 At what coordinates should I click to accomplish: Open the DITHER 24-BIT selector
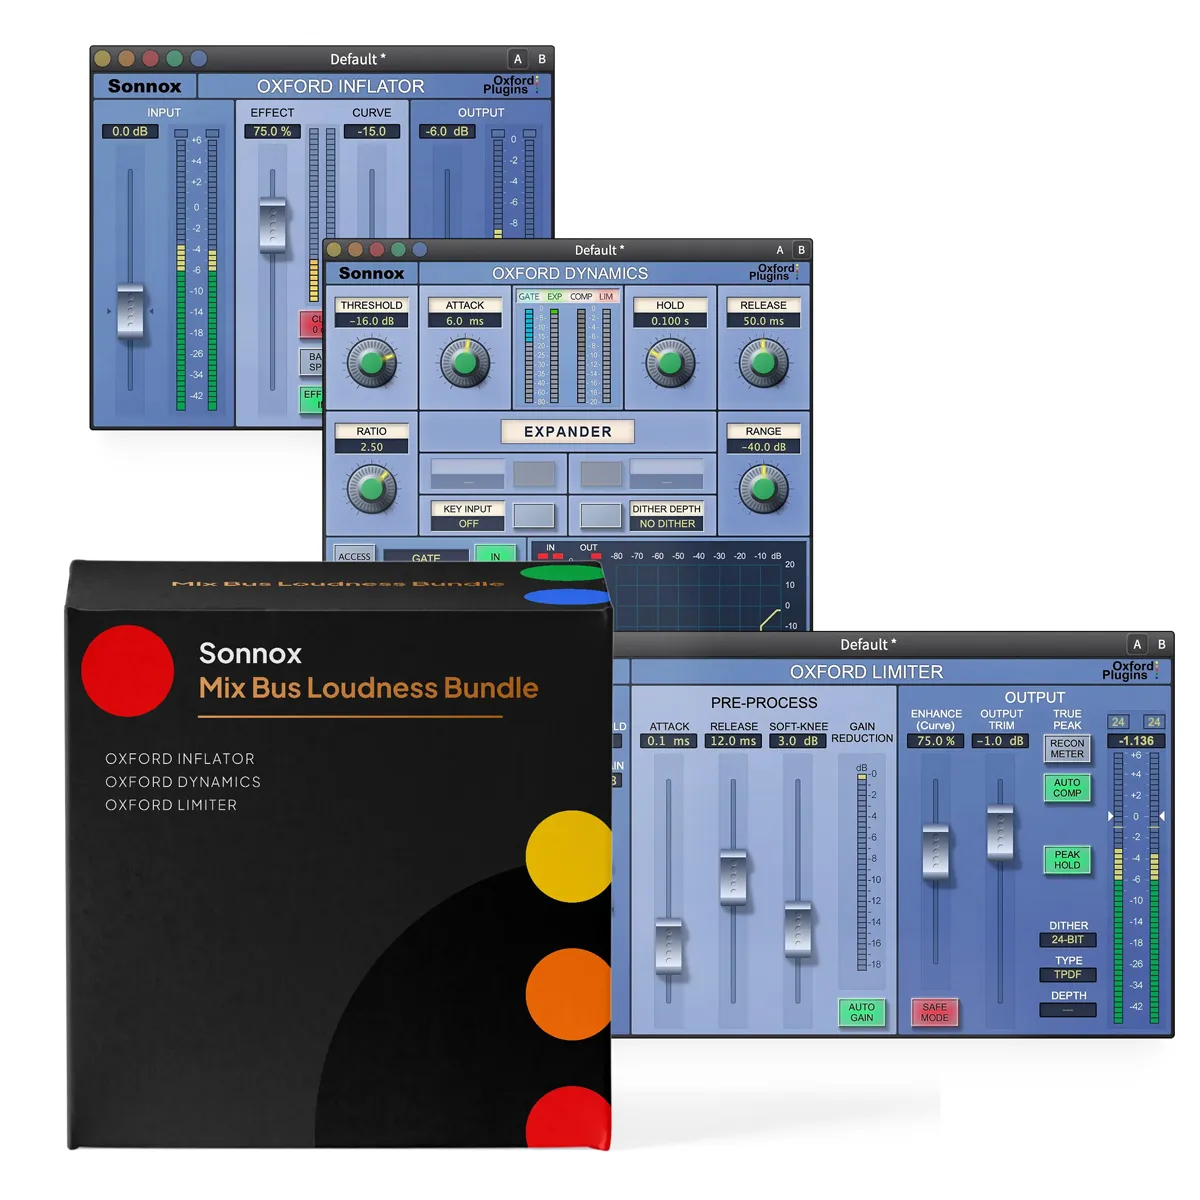1067,940
